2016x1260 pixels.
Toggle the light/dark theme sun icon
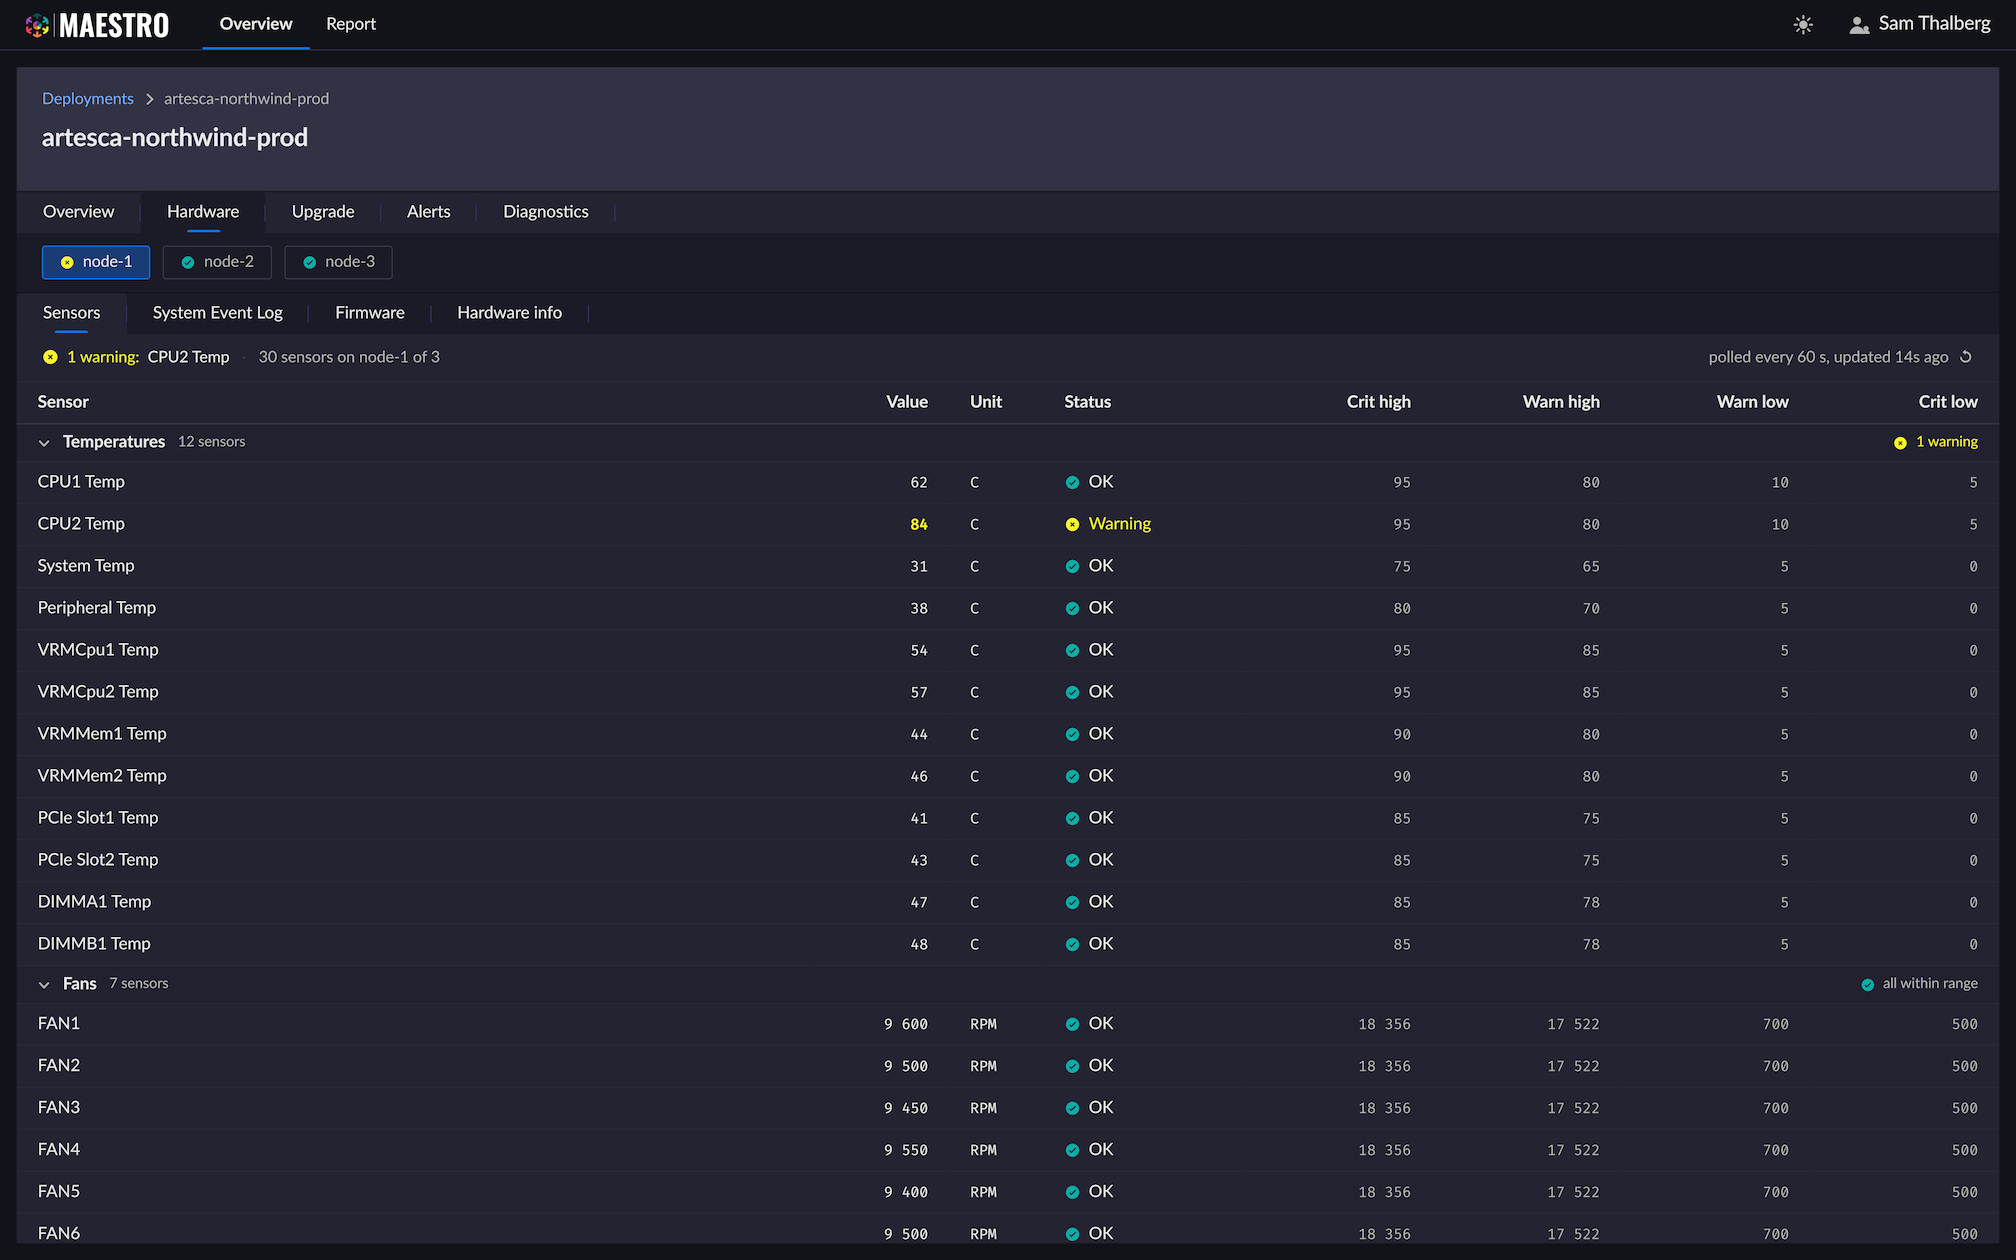pyautogui.click(x=1803, y=25)
